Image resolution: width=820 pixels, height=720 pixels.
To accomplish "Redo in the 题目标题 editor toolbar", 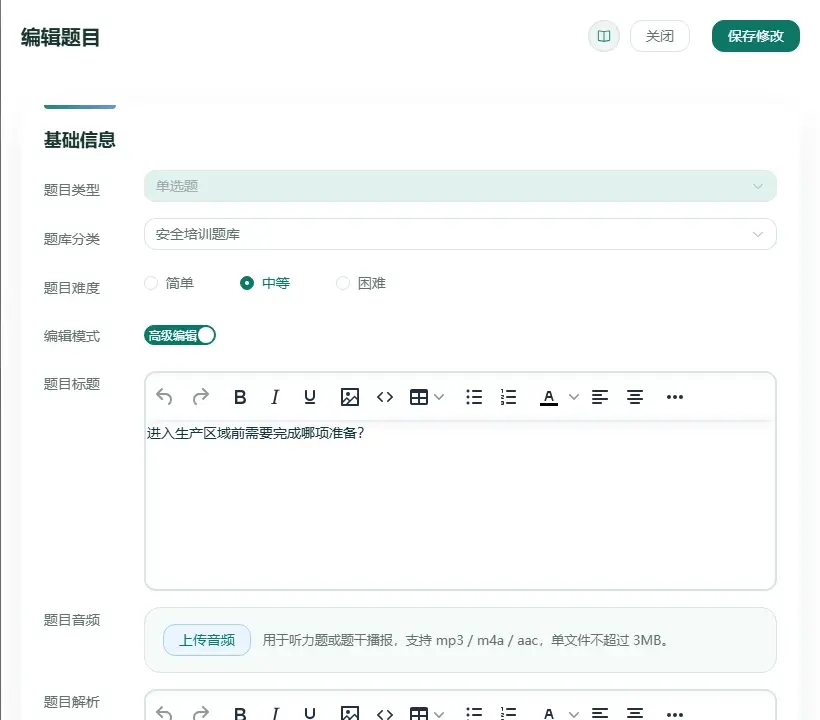I will [x=201, y=397].
